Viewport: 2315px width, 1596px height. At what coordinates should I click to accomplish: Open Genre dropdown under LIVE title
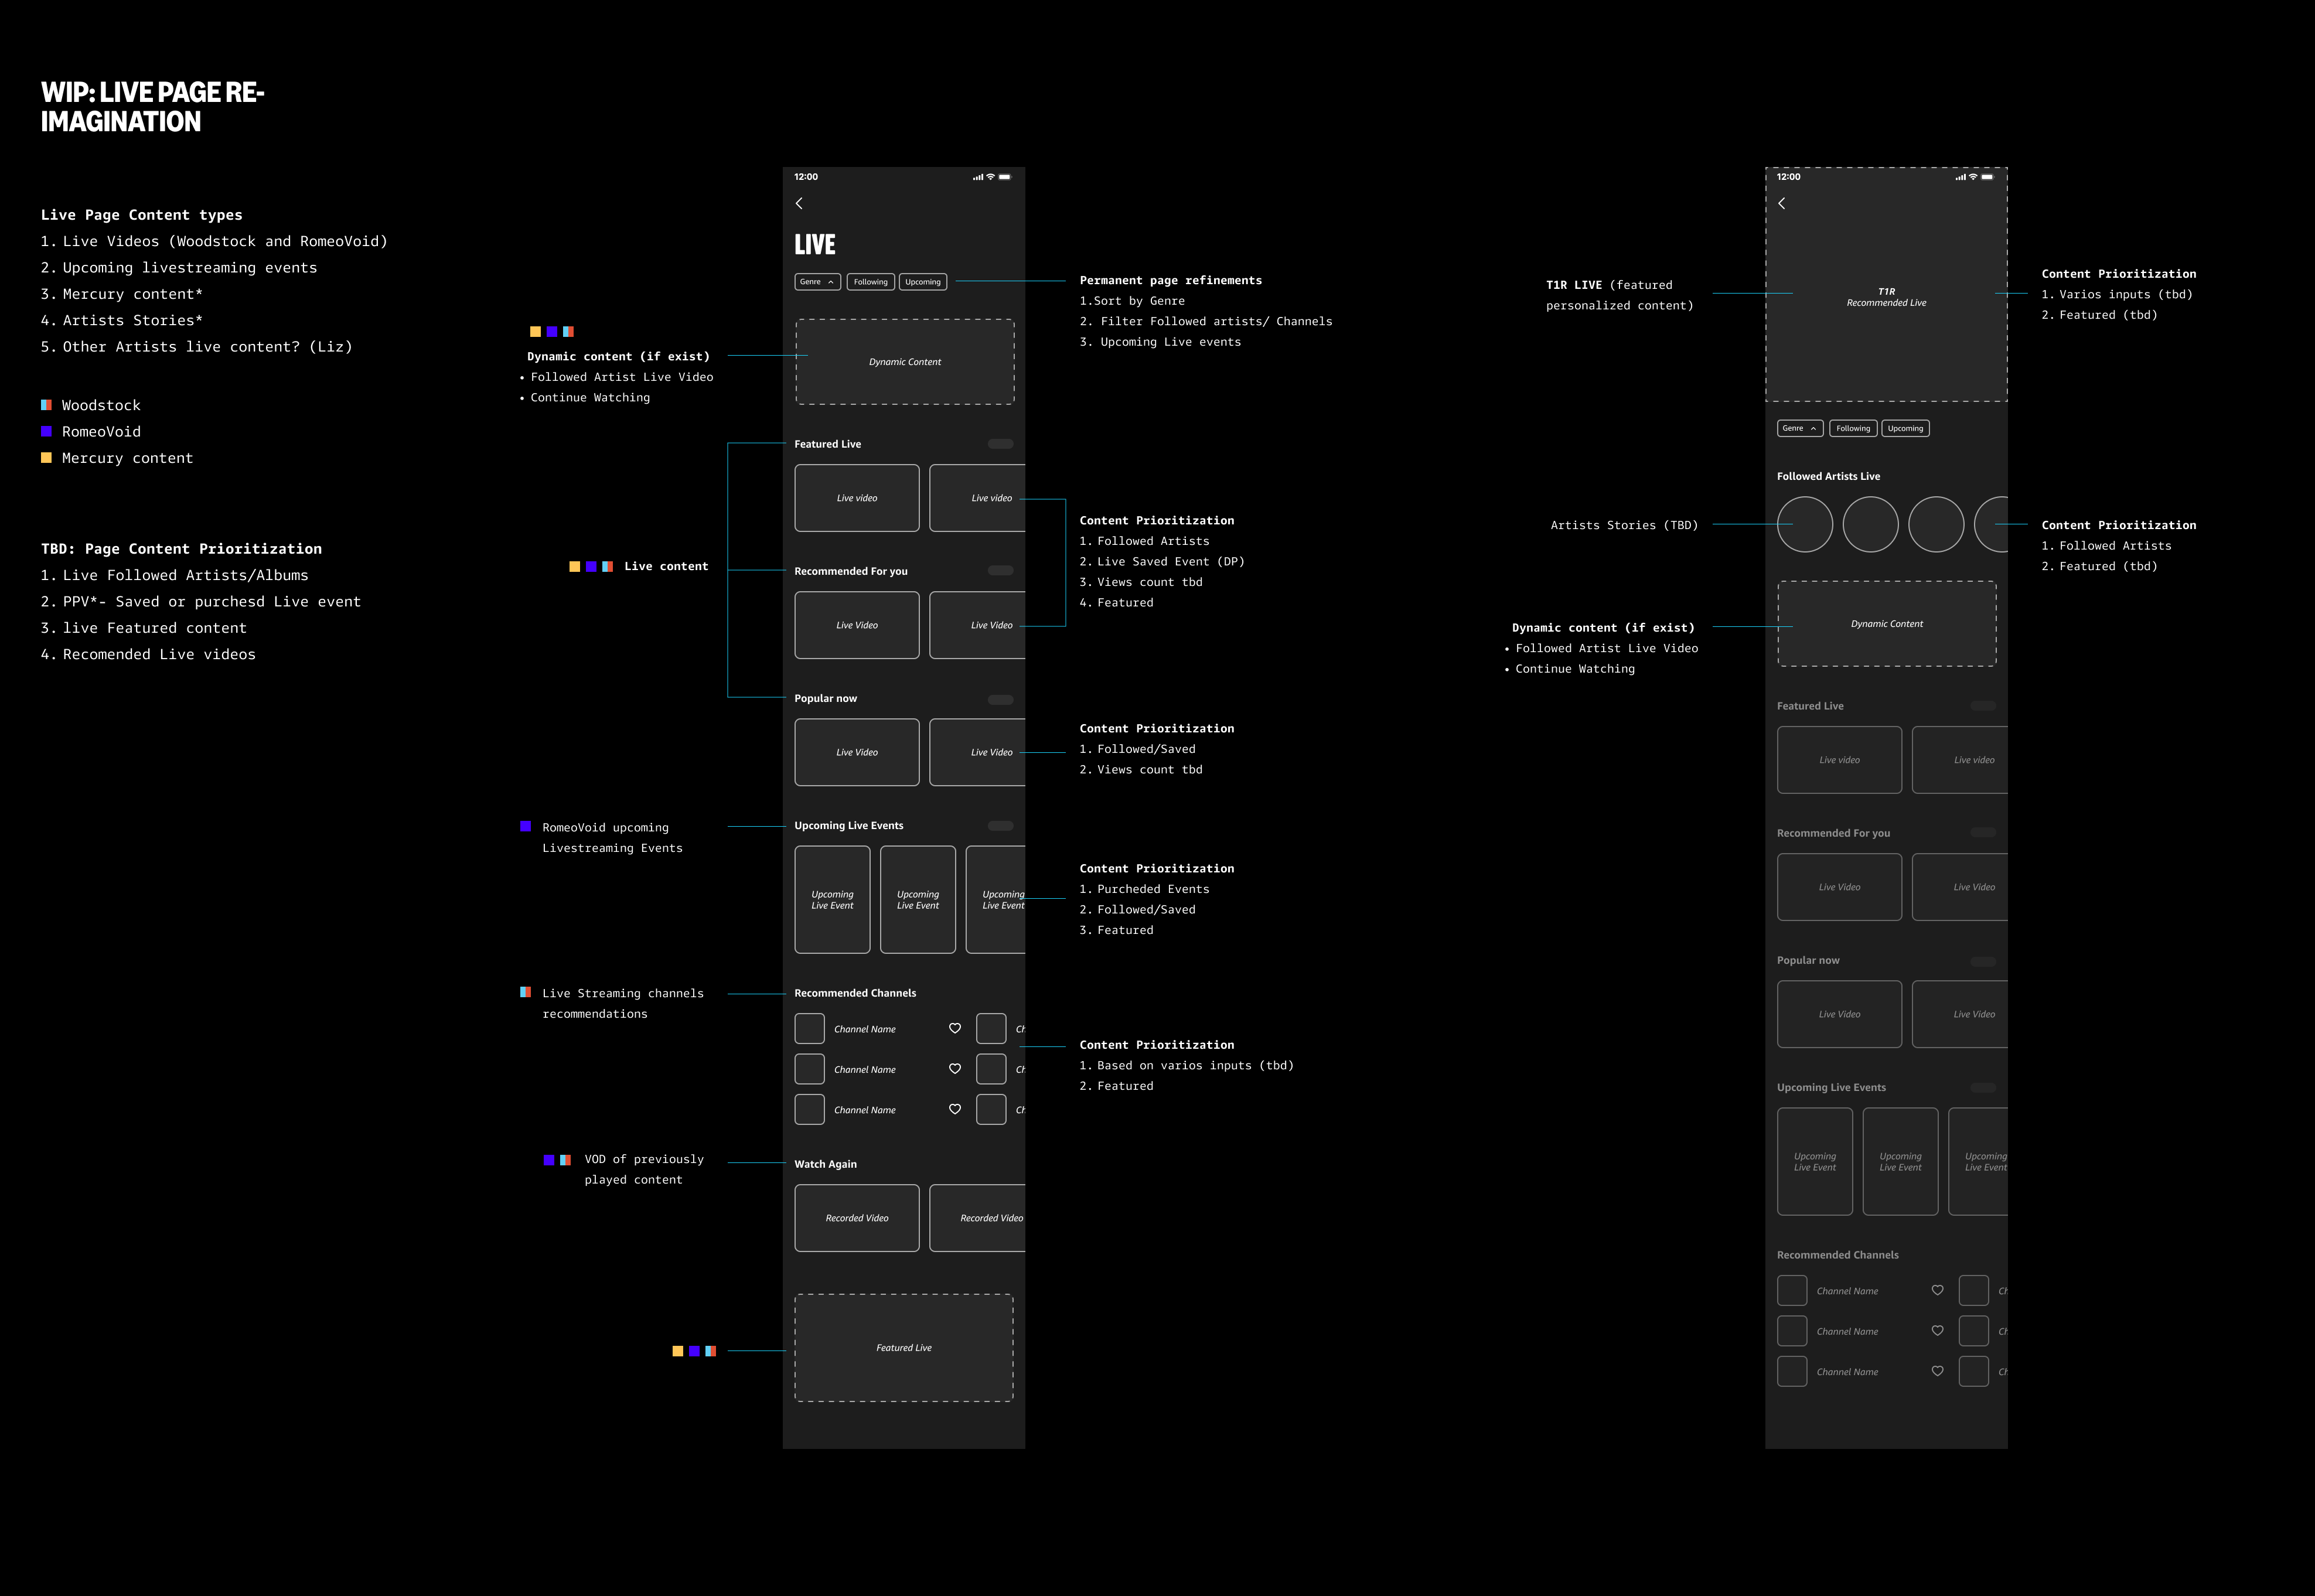[817, 282]
